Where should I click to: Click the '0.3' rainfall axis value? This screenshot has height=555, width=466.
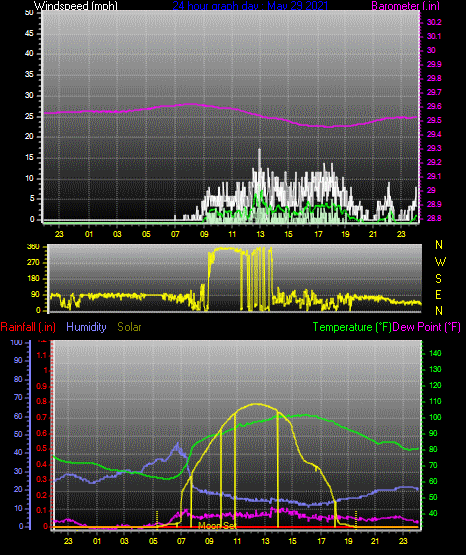[42, 480]
